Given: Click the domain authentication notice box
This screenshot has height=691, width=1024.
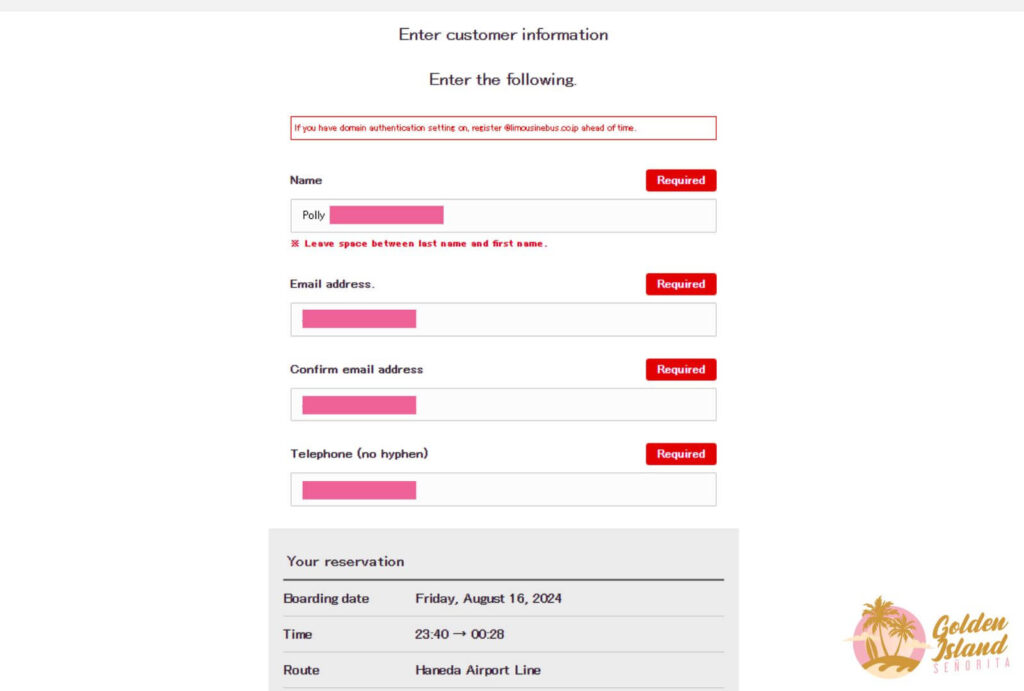Looking at the screenshot, I should 503,128.
